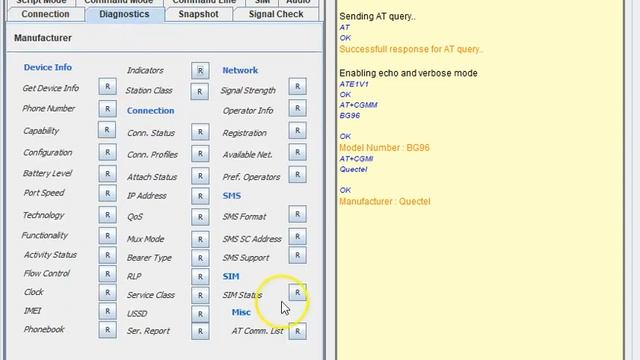This screenshot has width=640, height=360.
Task: Run the Bearer Type query
Action: [200, 258]
